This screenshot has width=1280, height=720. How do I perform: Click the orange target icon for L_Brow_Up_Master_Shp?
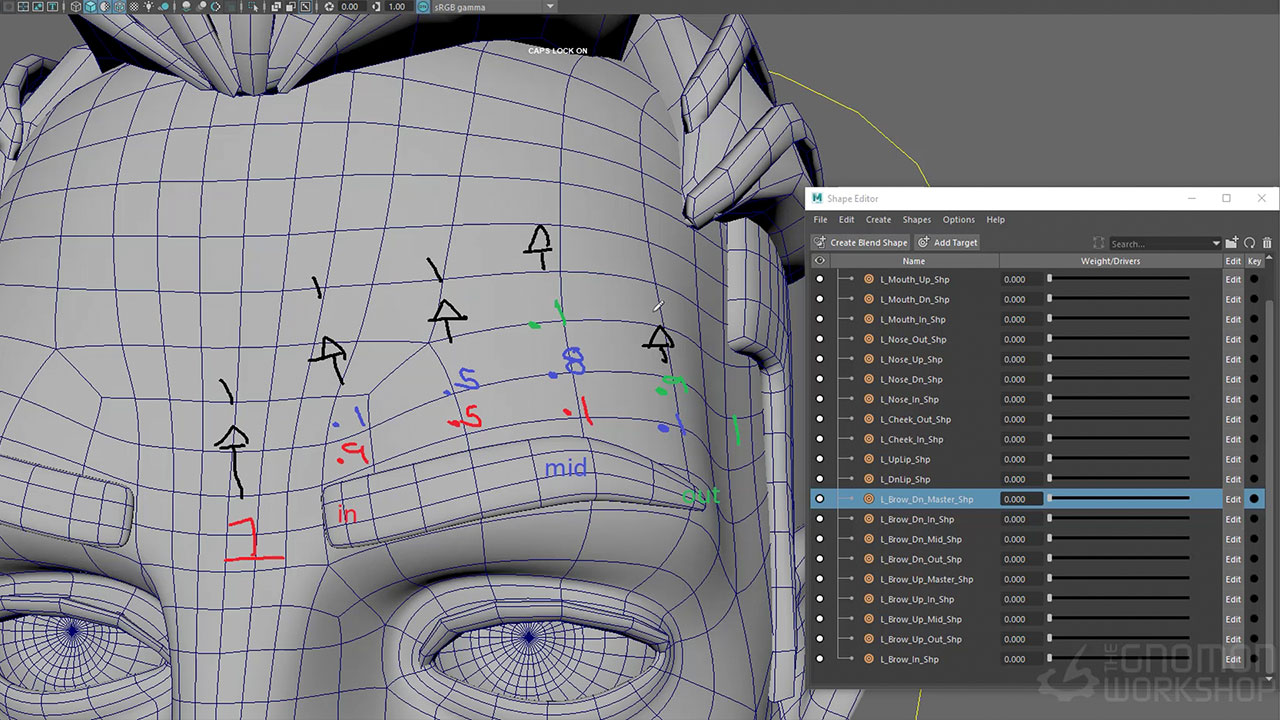click(869, 579)
